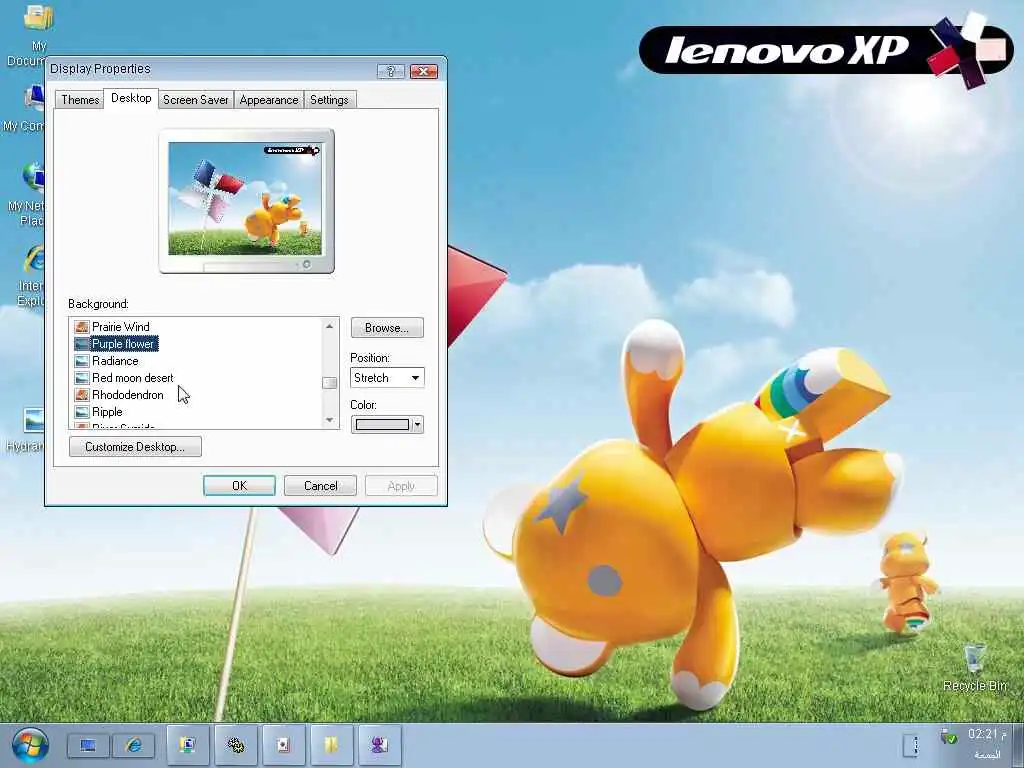Click background list scroll up arrow

[x=330, y=326]
